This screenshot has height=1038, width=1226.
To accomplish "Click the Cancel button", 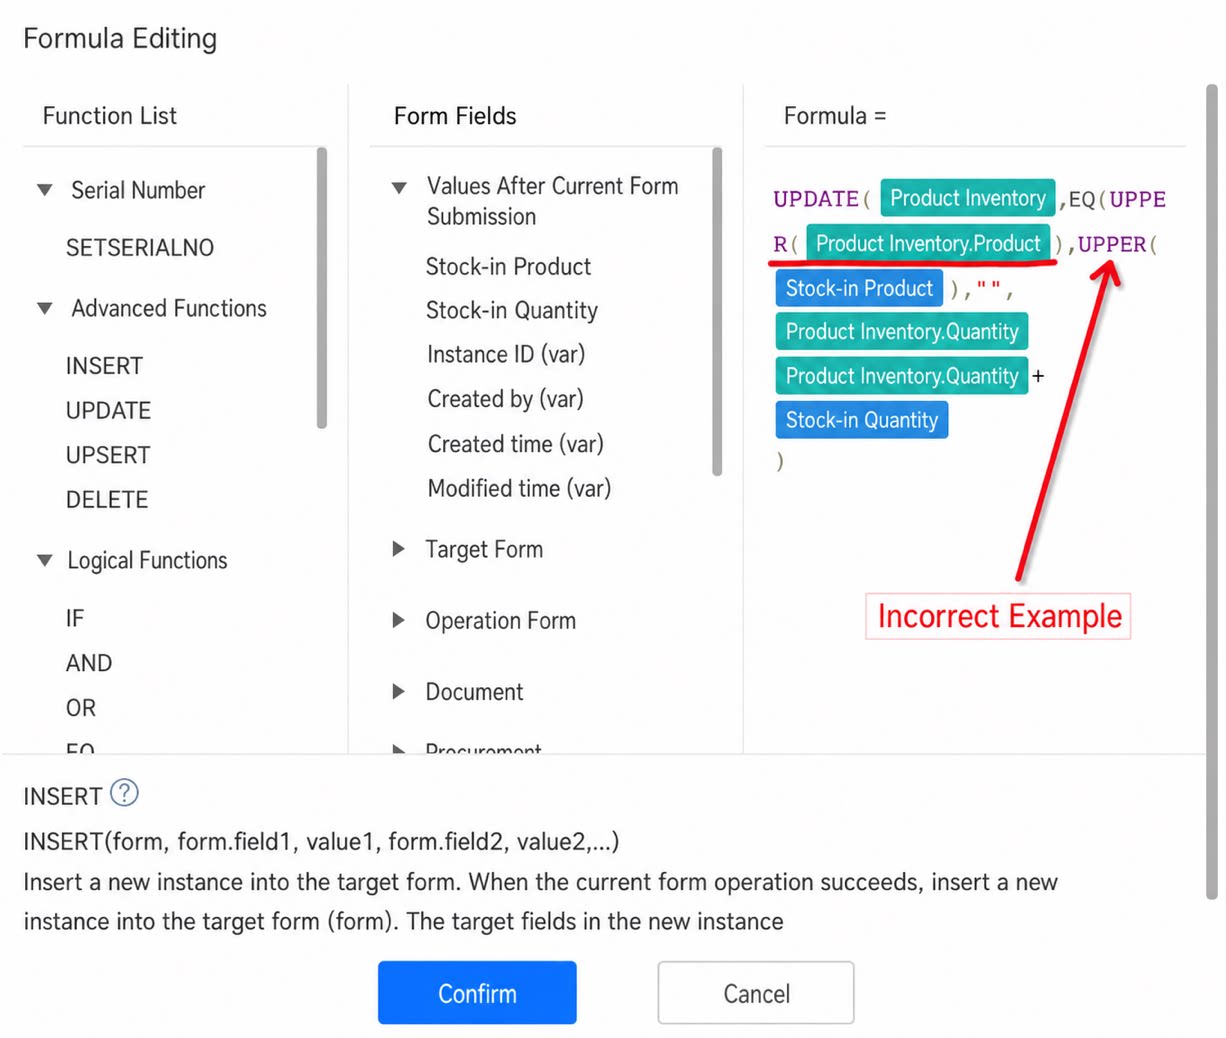I will pos(756,993).
